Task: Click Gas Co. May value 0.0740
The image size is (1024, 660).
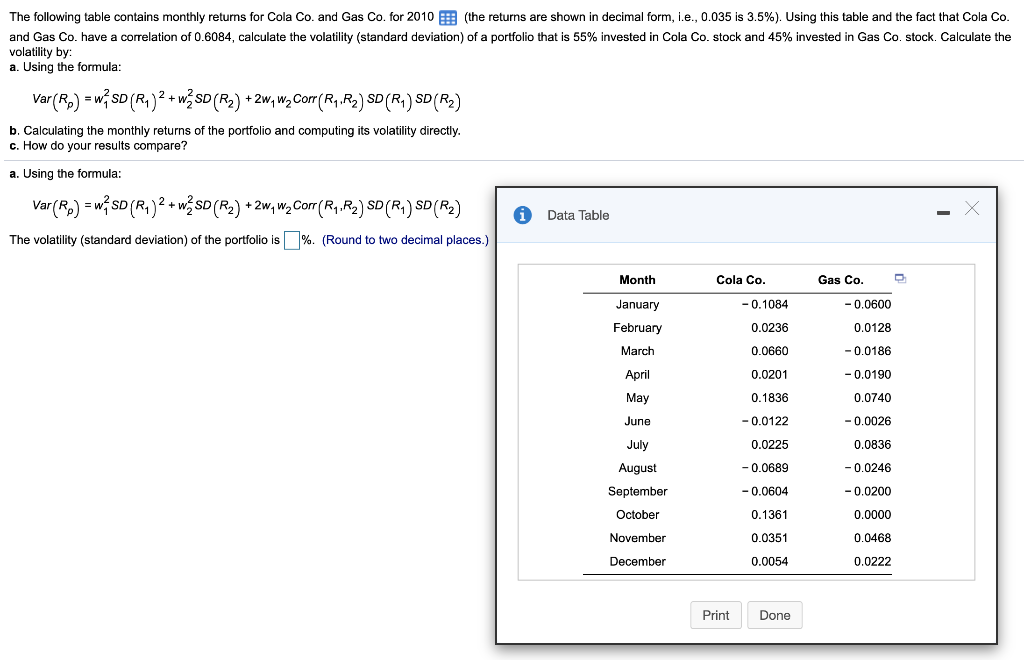Action: tap(872, 398)
